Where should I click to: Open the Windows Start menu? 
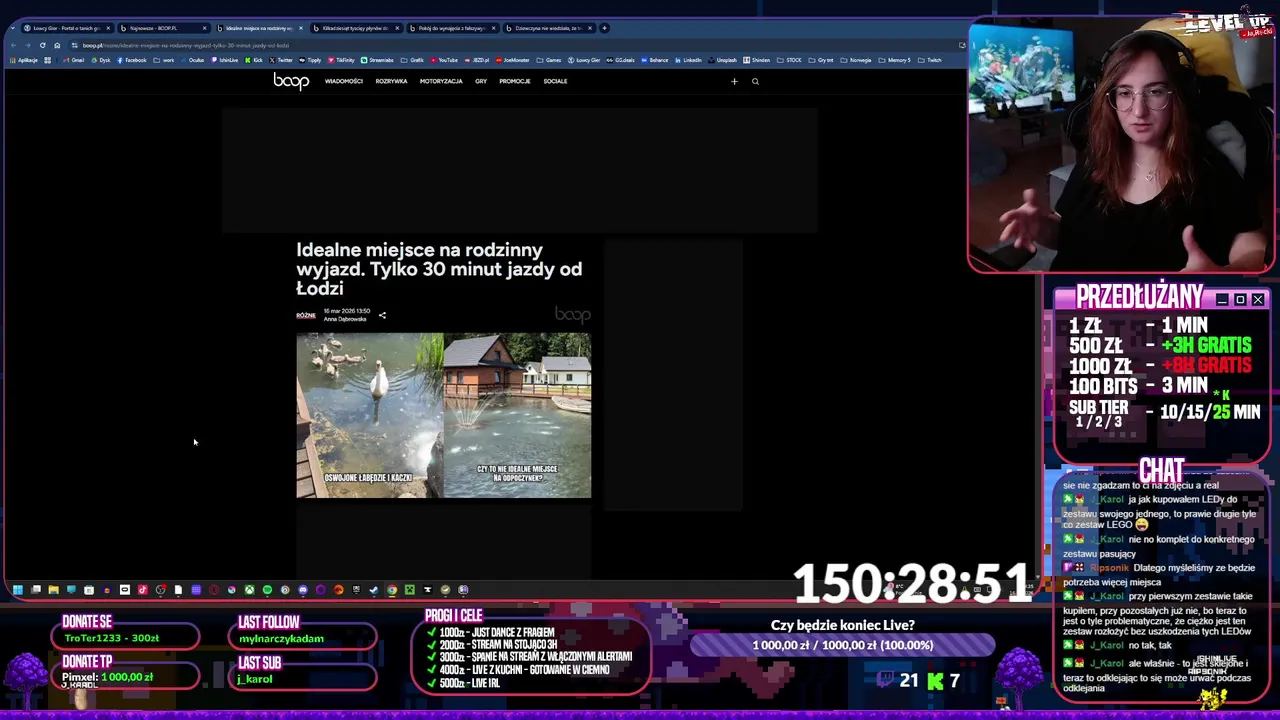[x=17, y=590]
